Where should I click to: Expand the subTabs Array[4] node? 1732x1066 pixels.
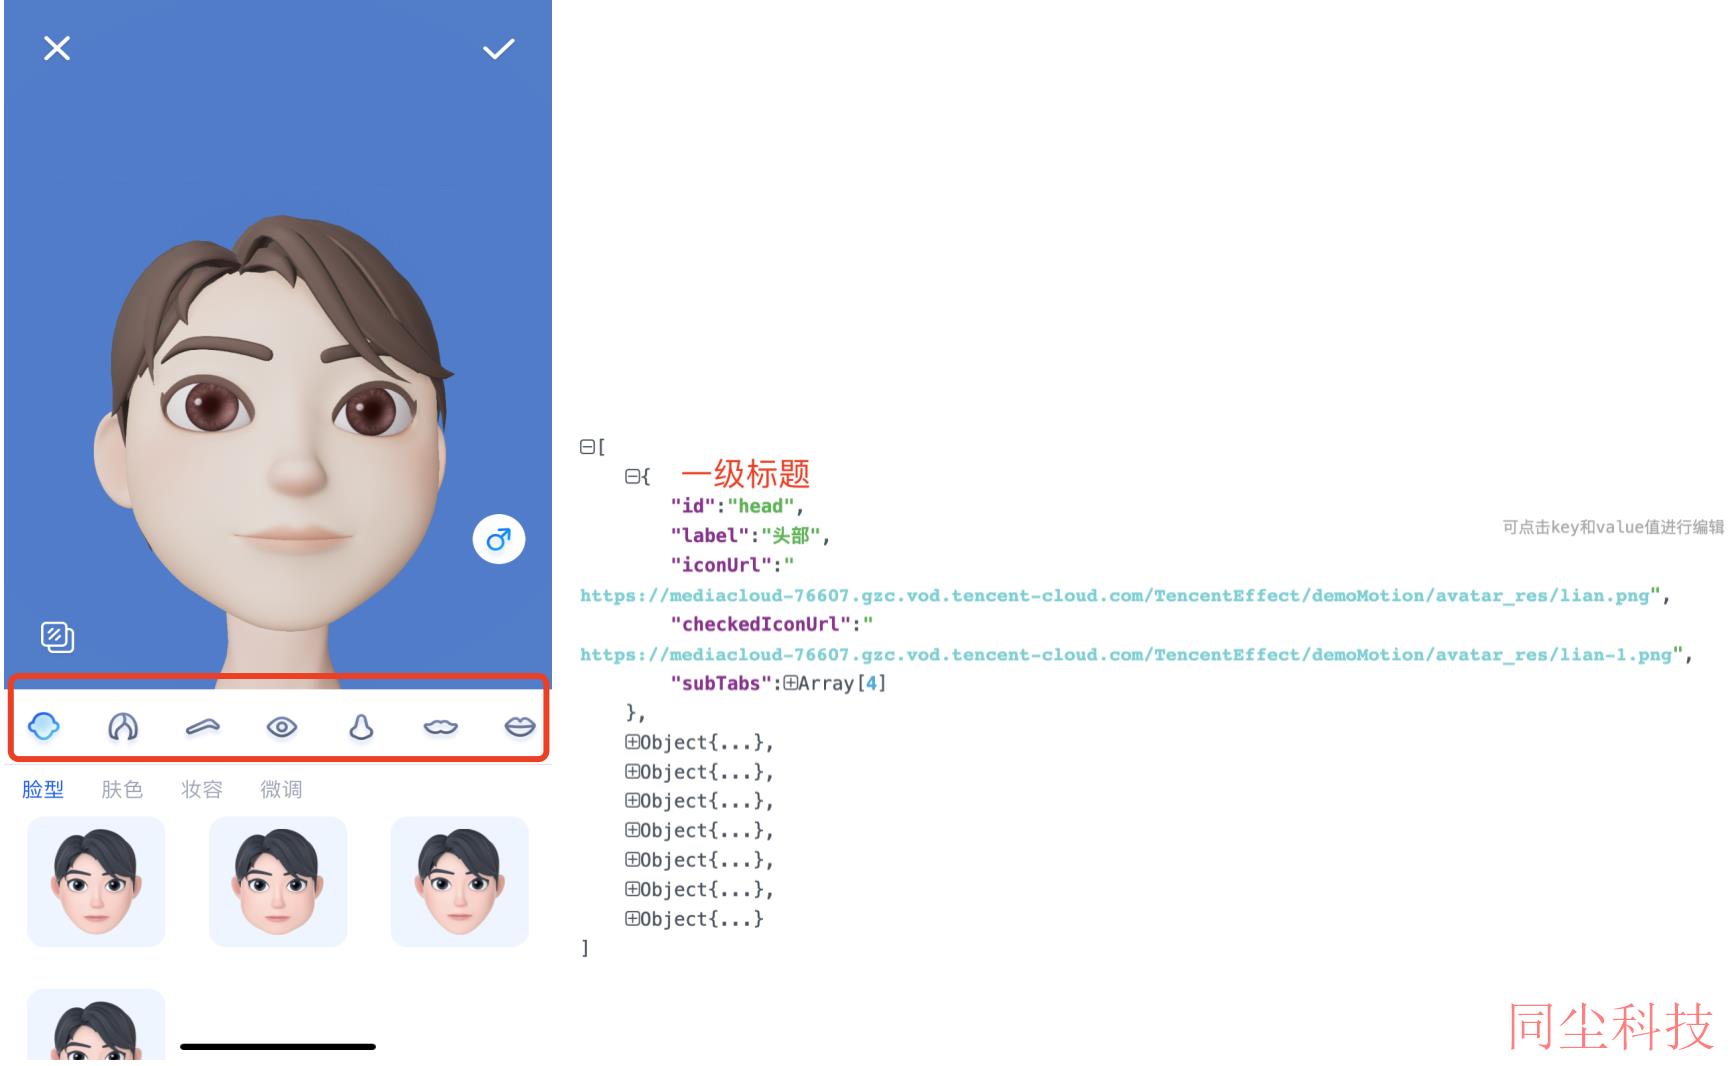[790, 683]
